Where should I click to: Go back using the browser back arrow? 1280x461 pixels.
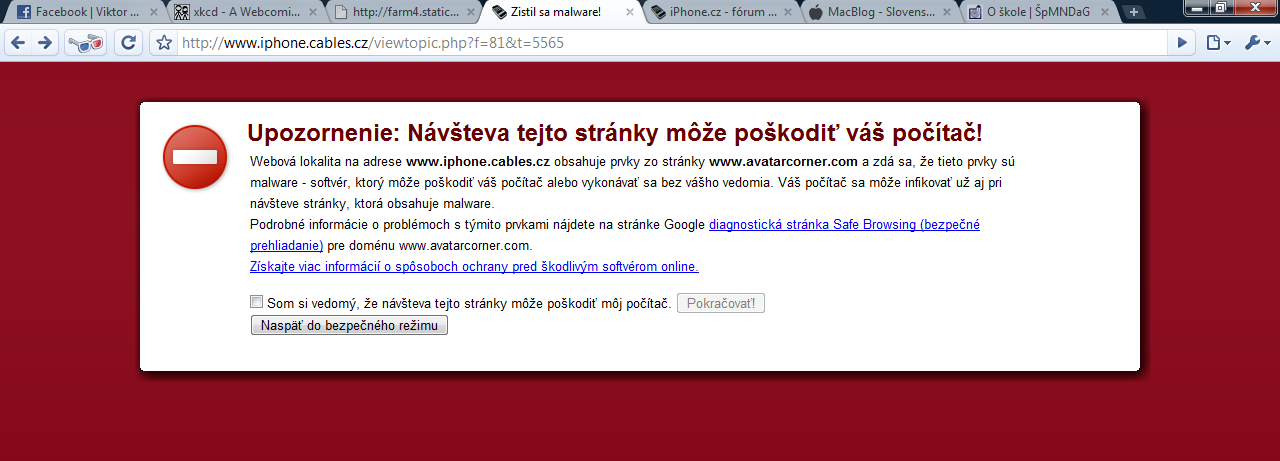pyautogui.click(x=20, y=43)
